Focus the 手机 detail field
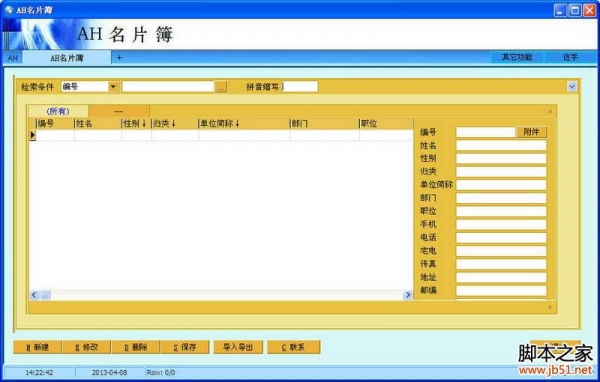 tap(501, 225)
